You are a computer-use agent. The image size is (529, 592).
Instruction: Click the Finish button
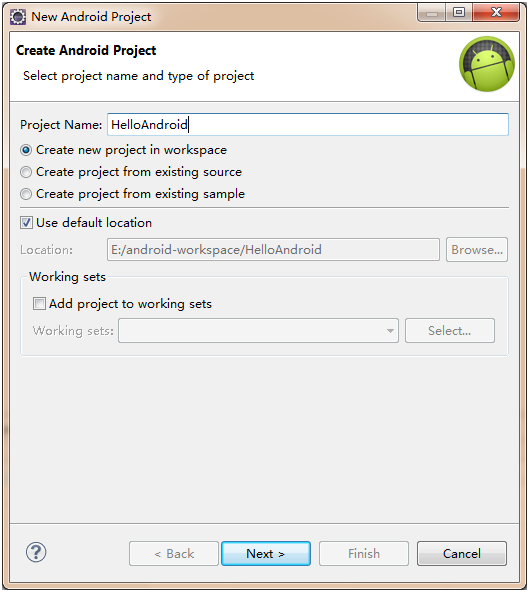[364, 553]
